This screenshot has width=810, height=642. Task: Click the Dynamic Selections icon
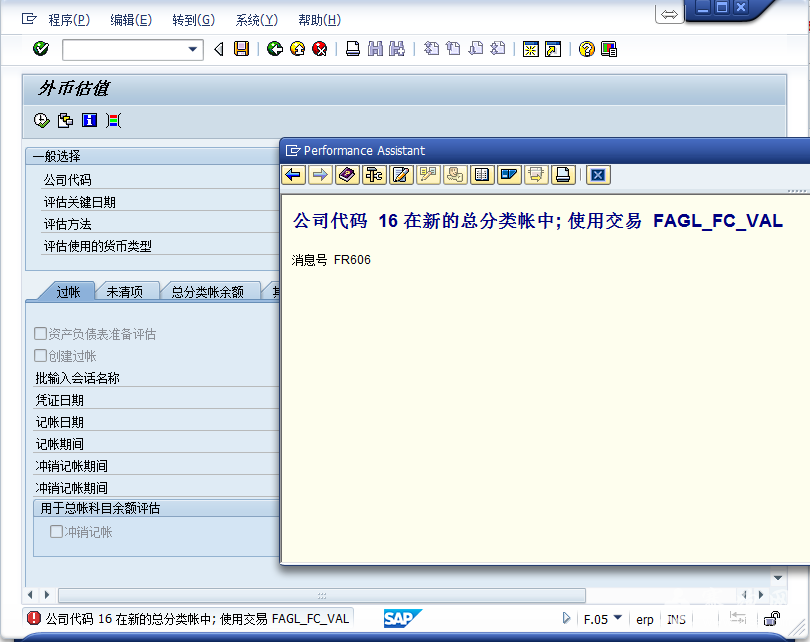[113, 120]
